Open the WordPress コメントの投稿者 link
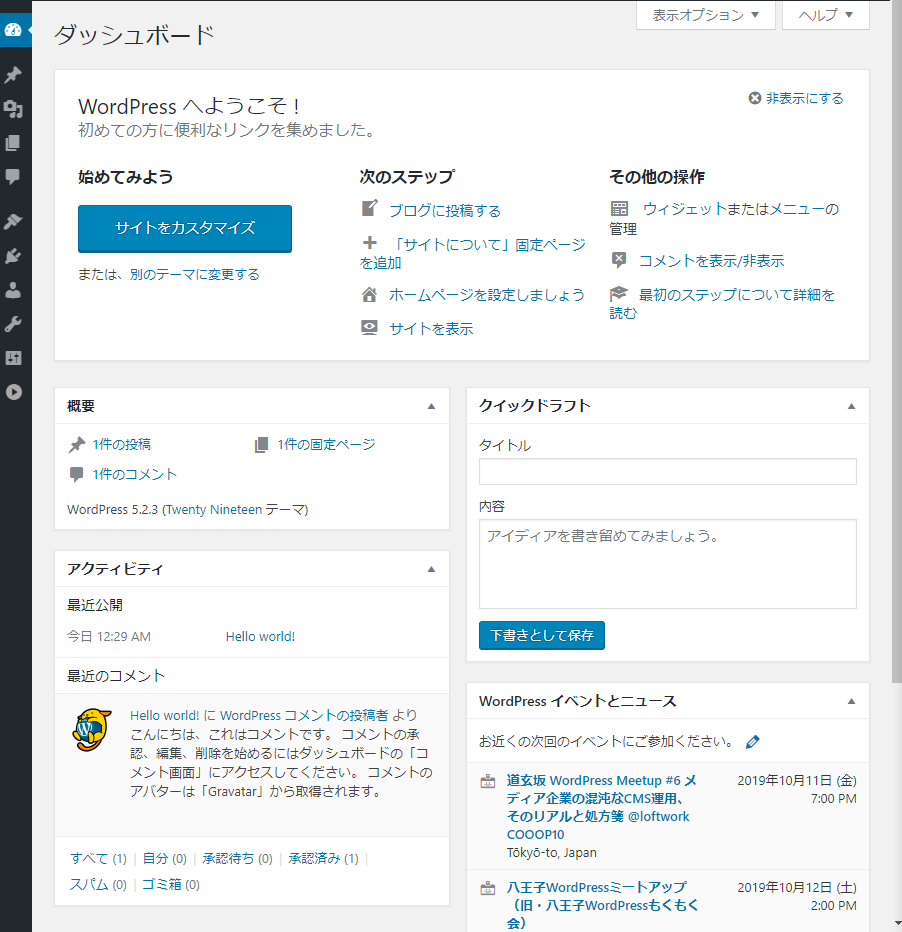The image size is (902, 932). coord(304,715)
